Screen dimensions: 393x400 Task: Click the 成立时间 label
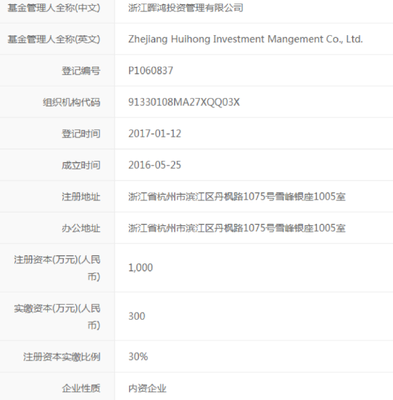coord(81,165)
